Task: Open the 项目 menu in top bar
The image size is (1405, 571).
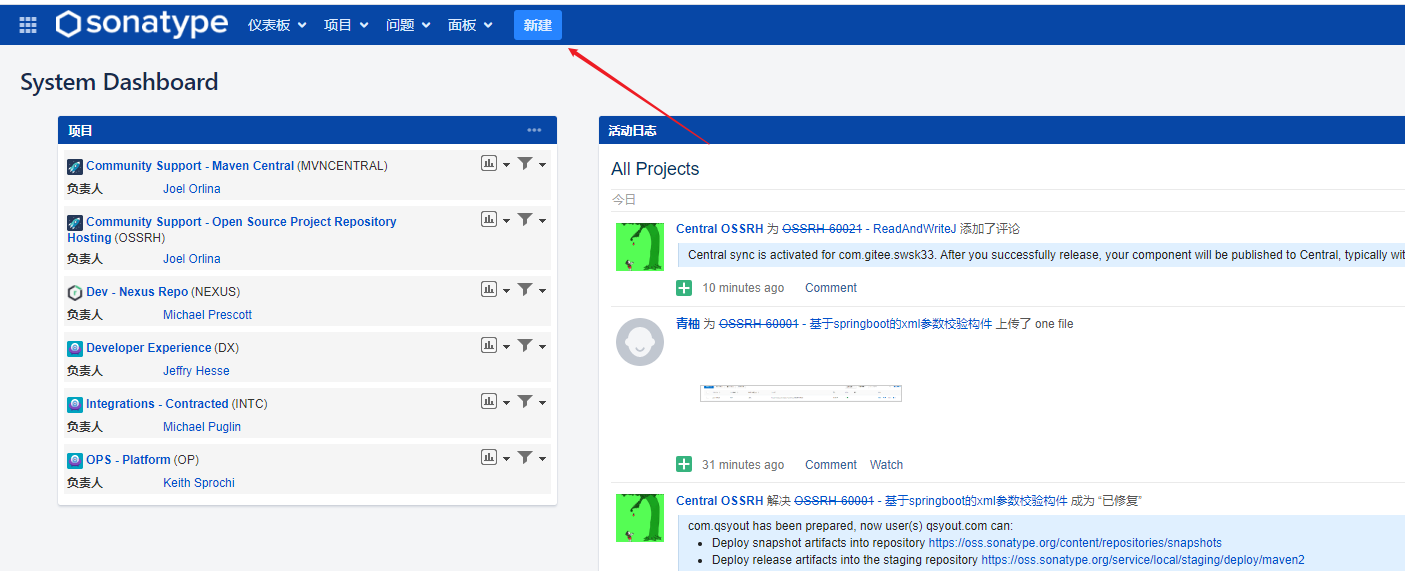Action: pyautogui.click(x=346, y=25)
